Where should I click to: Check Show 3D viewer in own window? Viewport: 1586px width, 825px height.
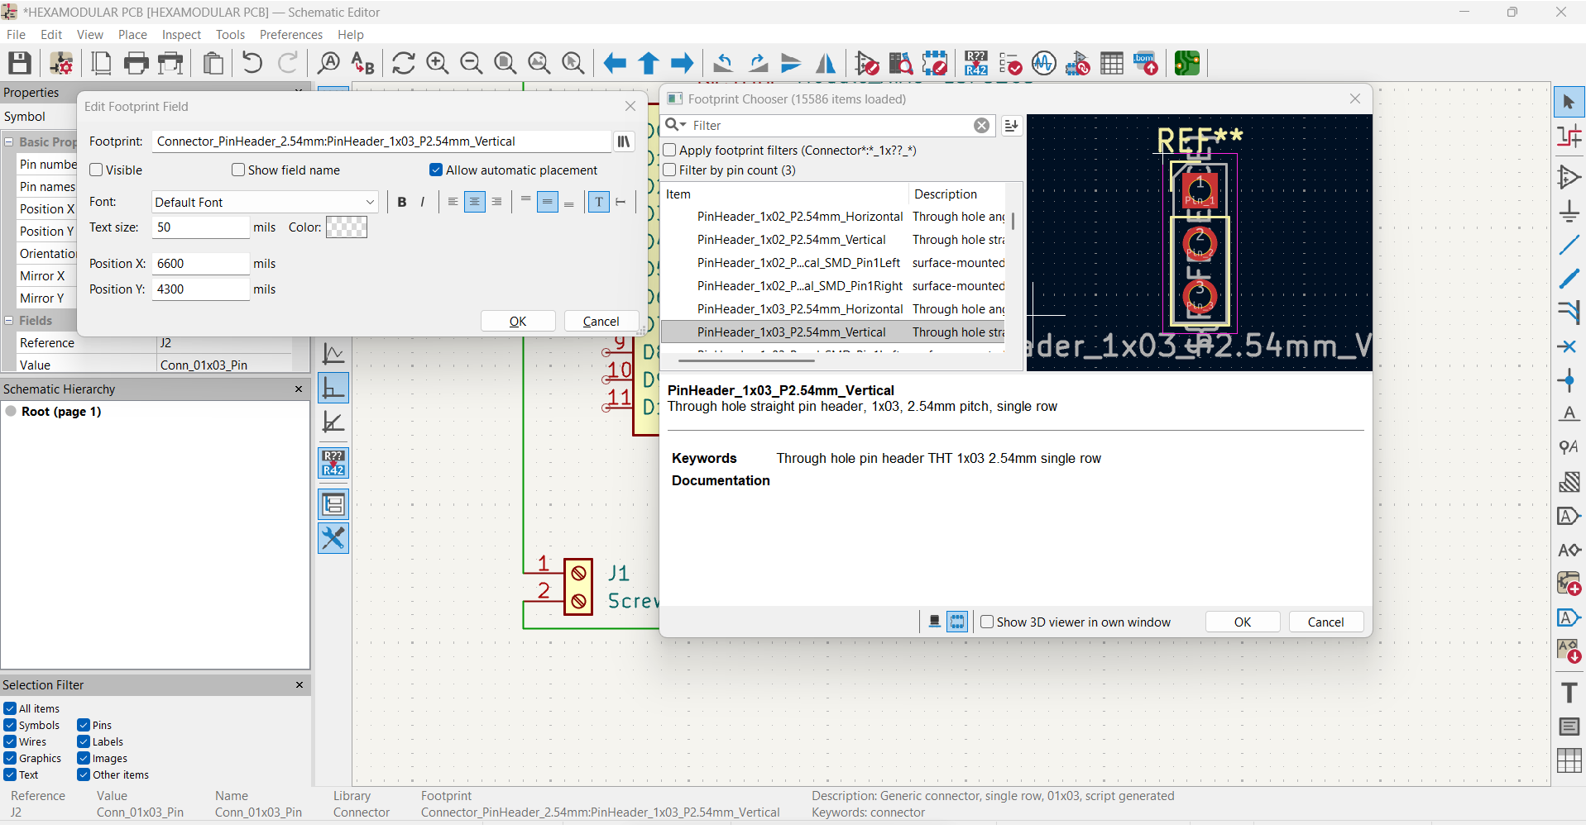987,622
